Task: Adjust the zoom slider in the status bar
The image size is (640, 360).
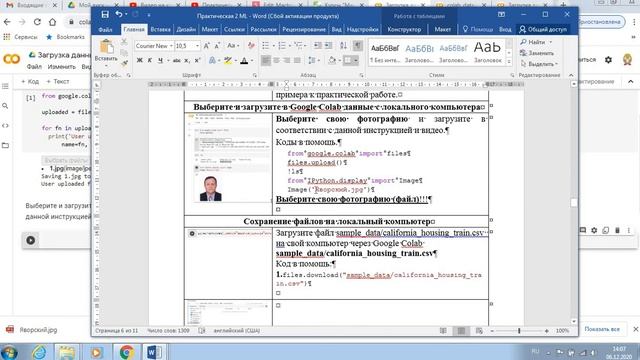Action: pyautogui.click(x=519, y=331)
